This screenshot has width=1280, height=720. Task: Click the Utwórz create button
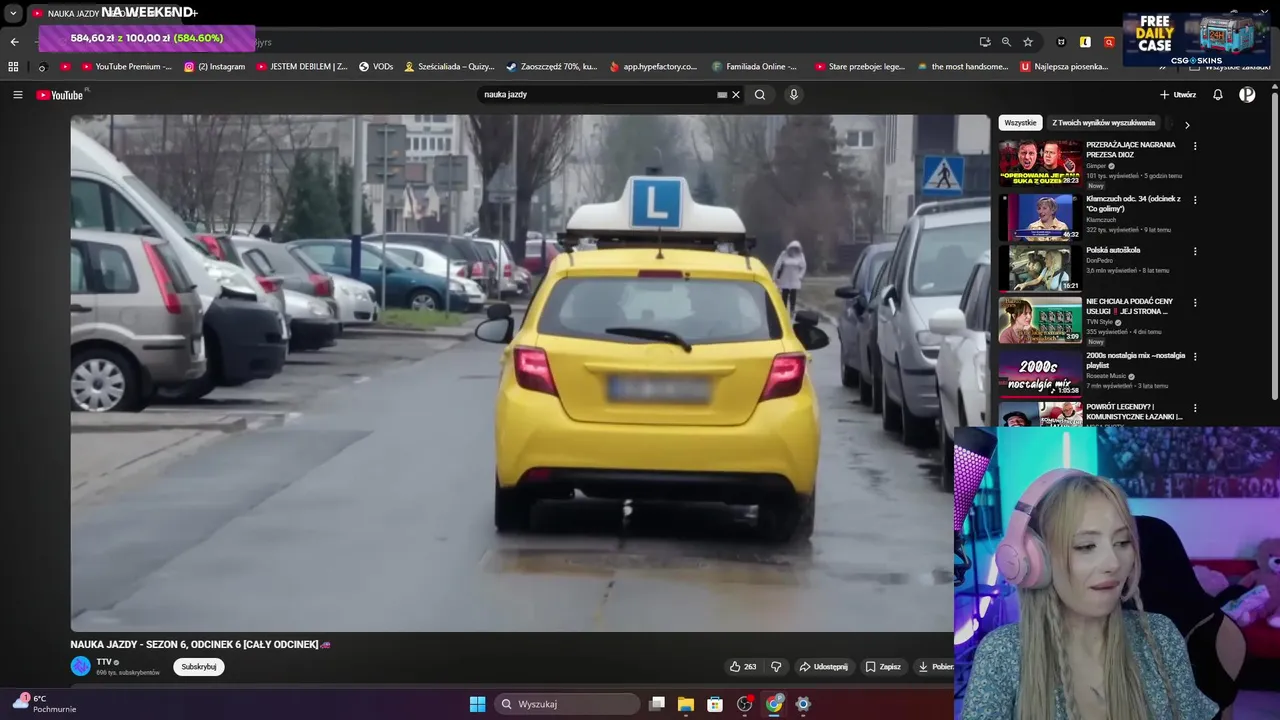point(1178,95)
